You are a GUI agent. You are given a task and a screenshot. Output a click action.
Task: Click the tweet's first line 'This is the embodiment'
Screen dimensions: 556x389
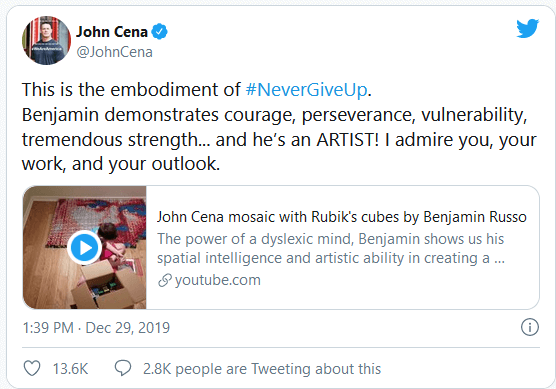click(196, 89)
